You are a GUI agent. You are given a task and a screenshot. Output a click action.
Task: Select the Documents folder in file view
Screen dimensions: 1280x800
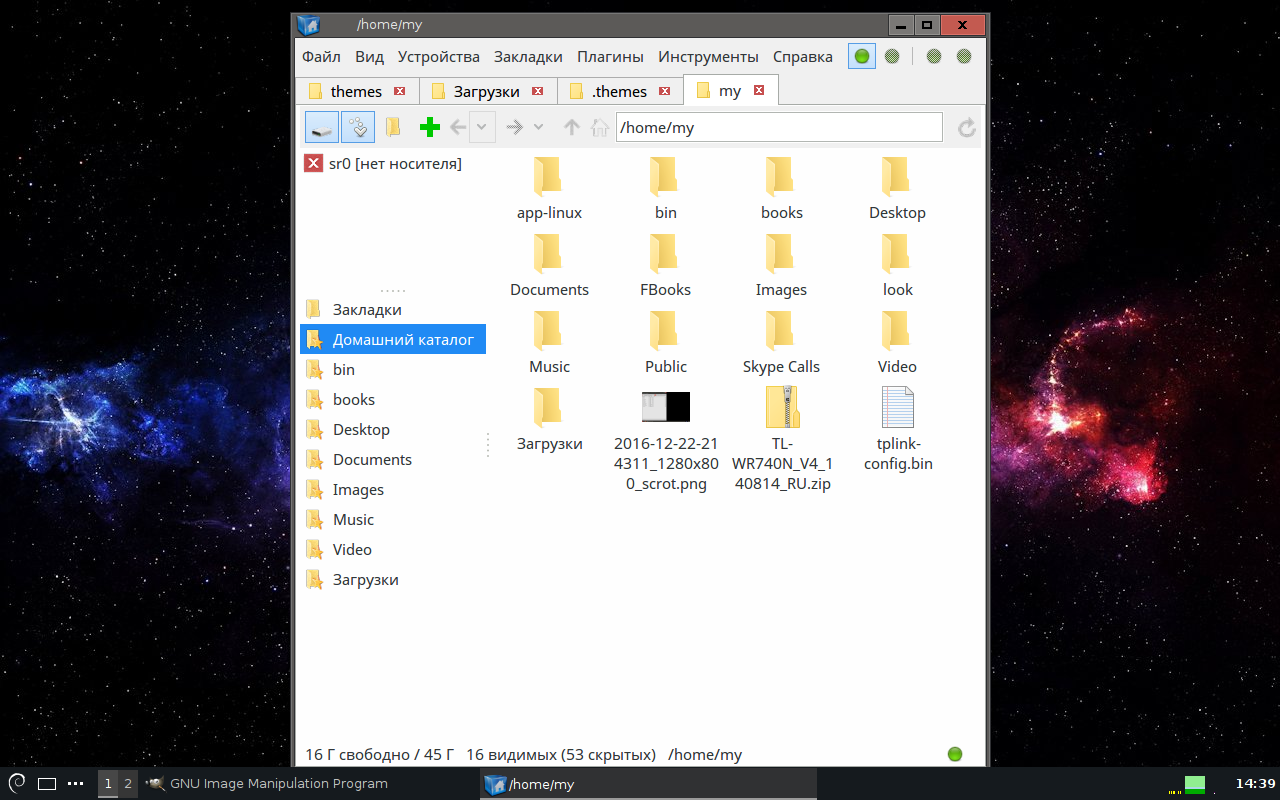548,253
